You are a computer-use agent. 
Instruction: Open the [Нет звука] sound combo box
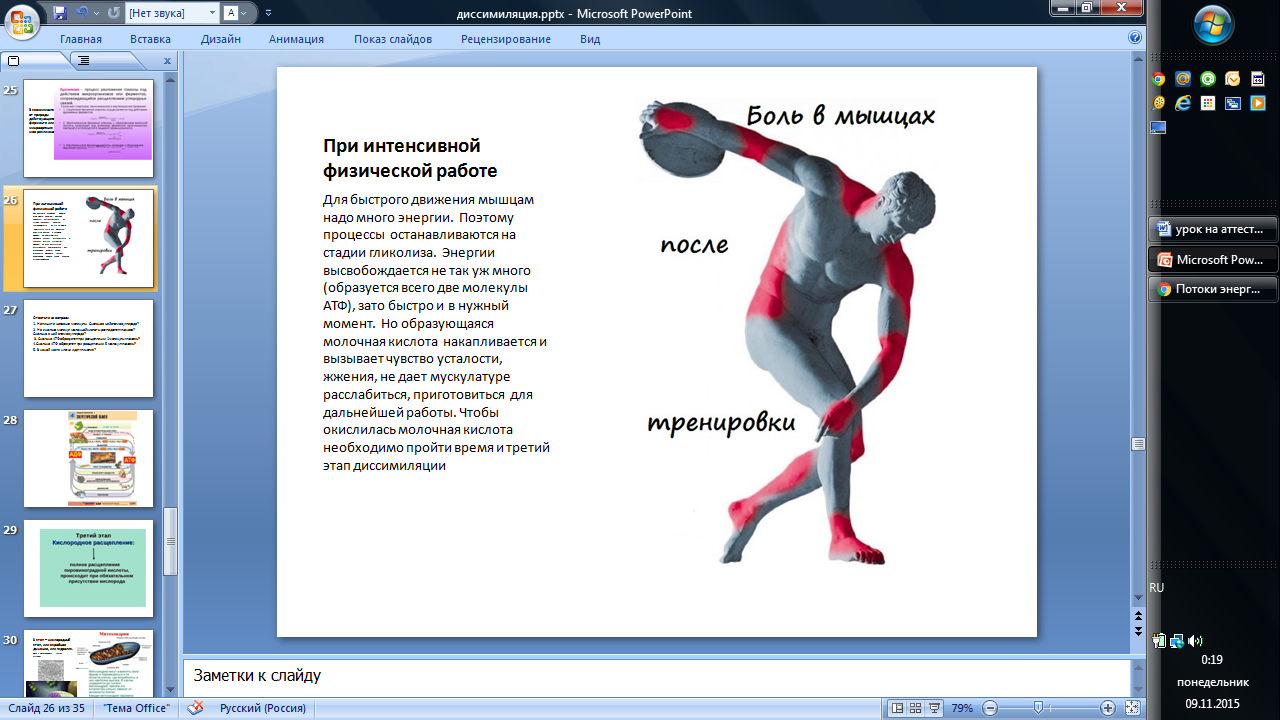(171, 13)
